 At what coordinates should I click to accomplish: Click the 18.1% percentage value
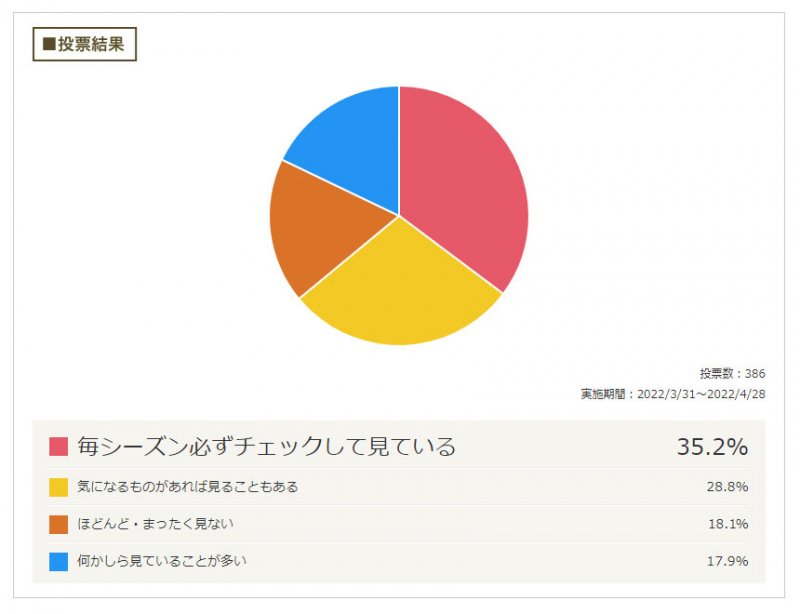(x=728, y=524)
